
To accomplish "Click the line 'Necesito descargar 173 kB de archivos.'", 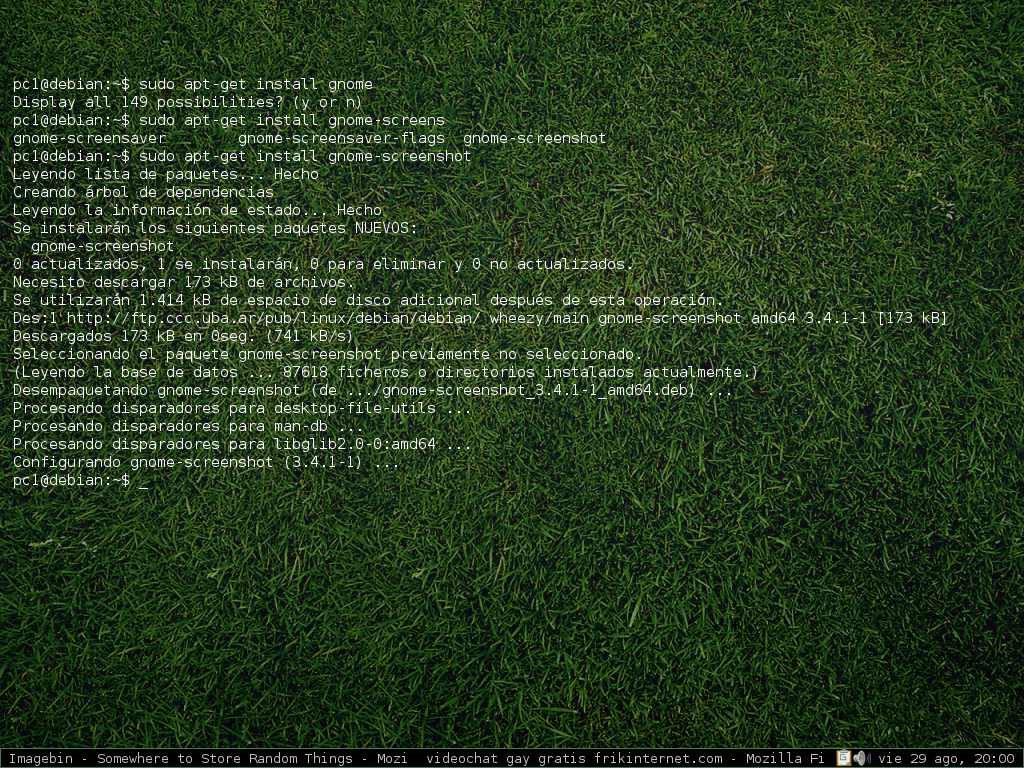I will (x=184, y=282).
